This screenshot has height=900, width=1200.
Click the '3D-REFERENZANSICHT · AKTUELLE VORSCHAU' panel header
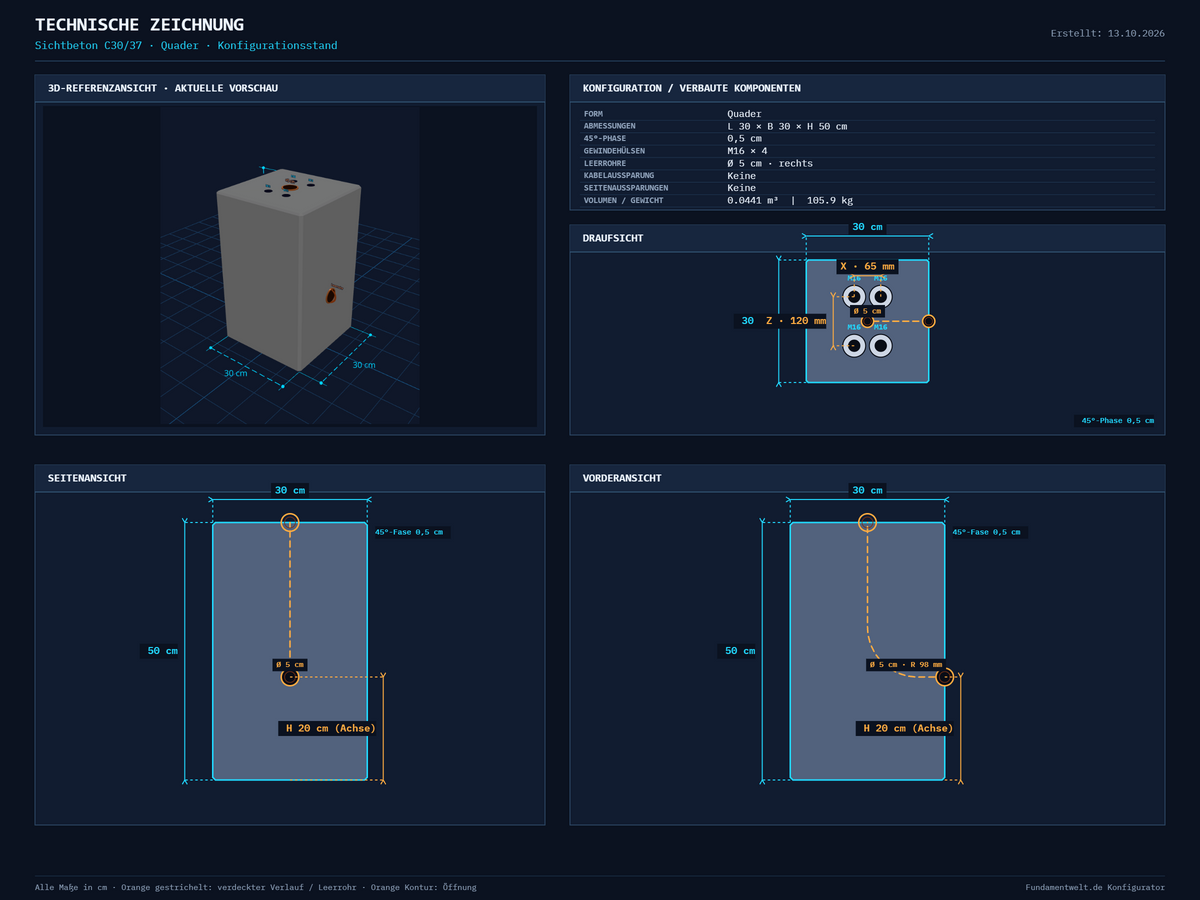pos(290,88)
